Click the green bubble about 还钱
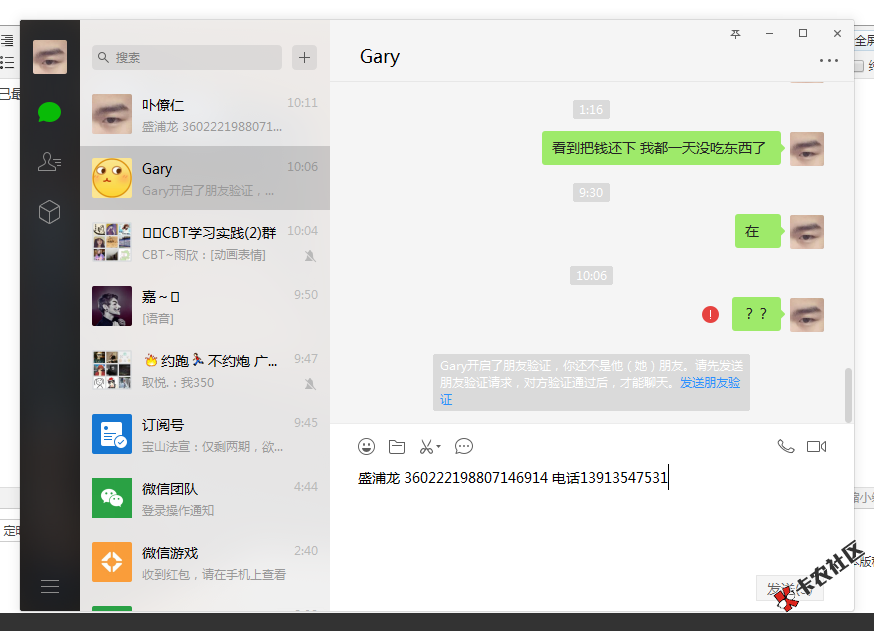 [661, 148]
